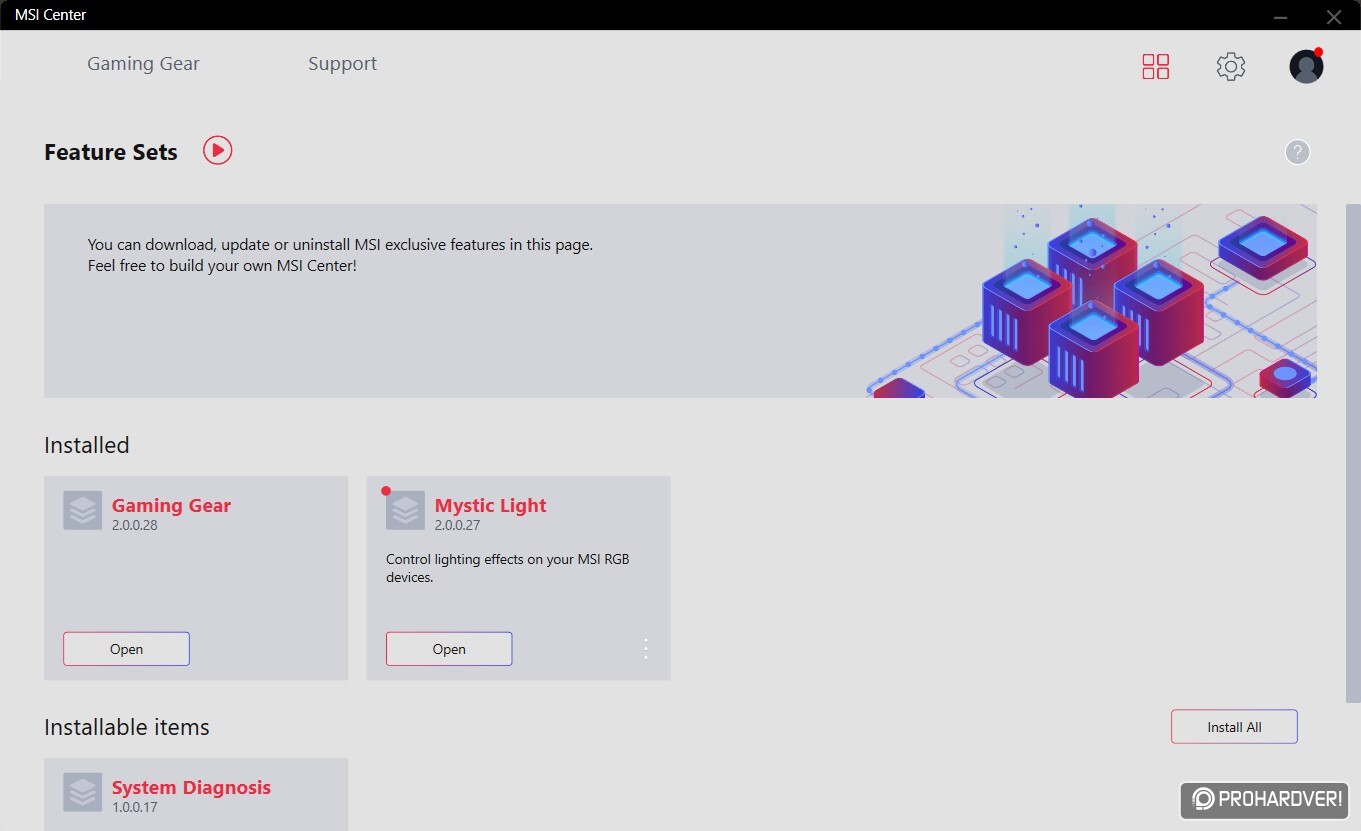Click the Install All button
1361x831 pixels.
[x=1234, y=727]
